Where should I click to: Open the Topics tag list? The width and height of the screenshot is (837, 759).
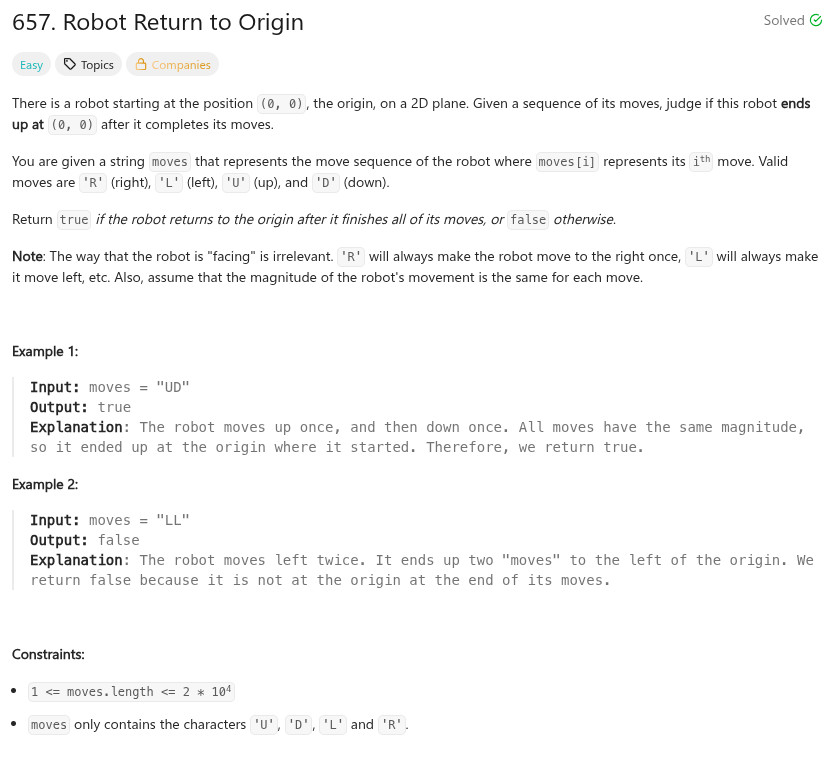[88, 65]
